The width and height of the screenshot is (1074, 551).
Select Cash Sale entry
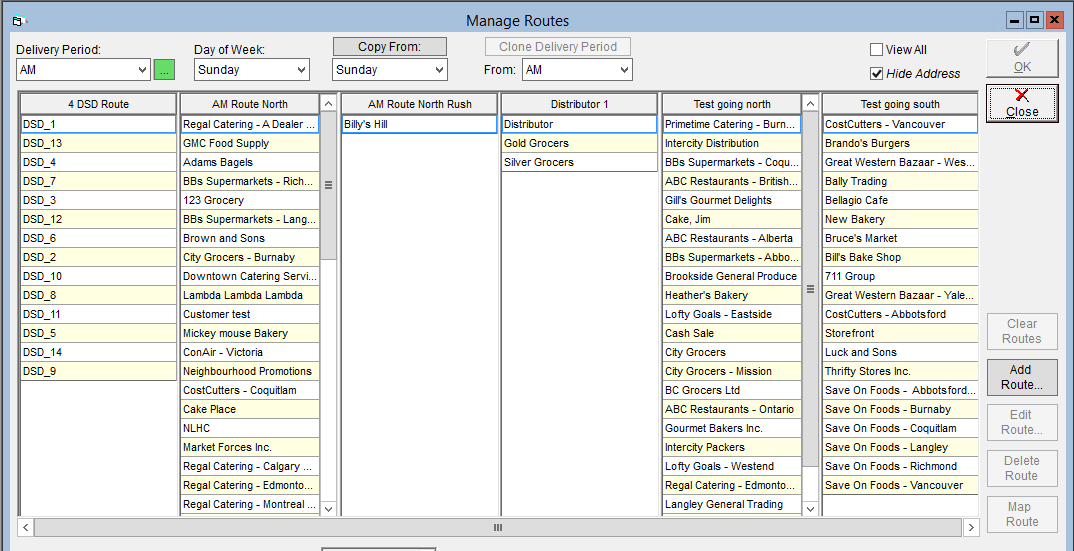(x=732, y=333)
